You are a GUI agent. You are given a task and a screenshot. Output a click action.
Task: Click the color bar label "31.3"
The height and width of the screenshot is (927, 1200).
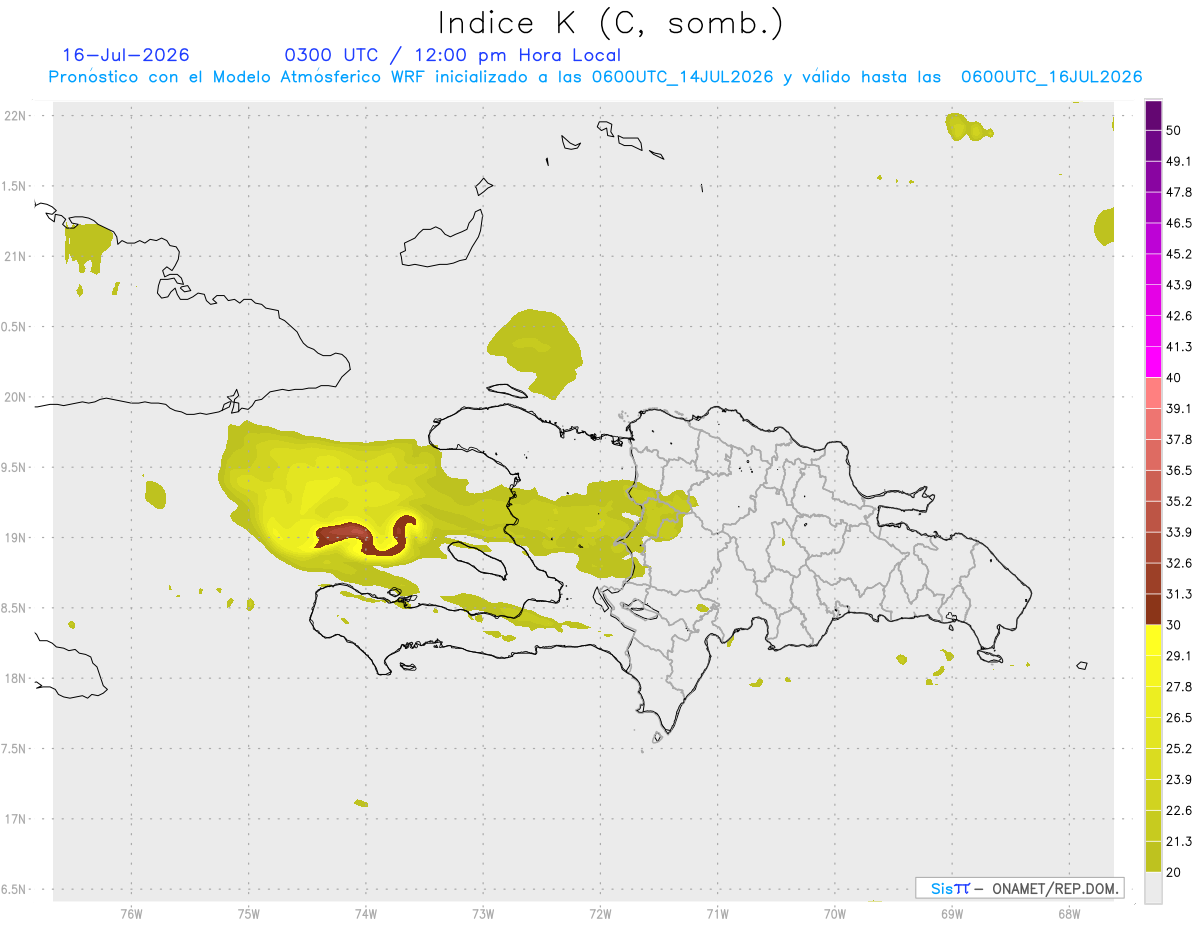coord(1179,594)
